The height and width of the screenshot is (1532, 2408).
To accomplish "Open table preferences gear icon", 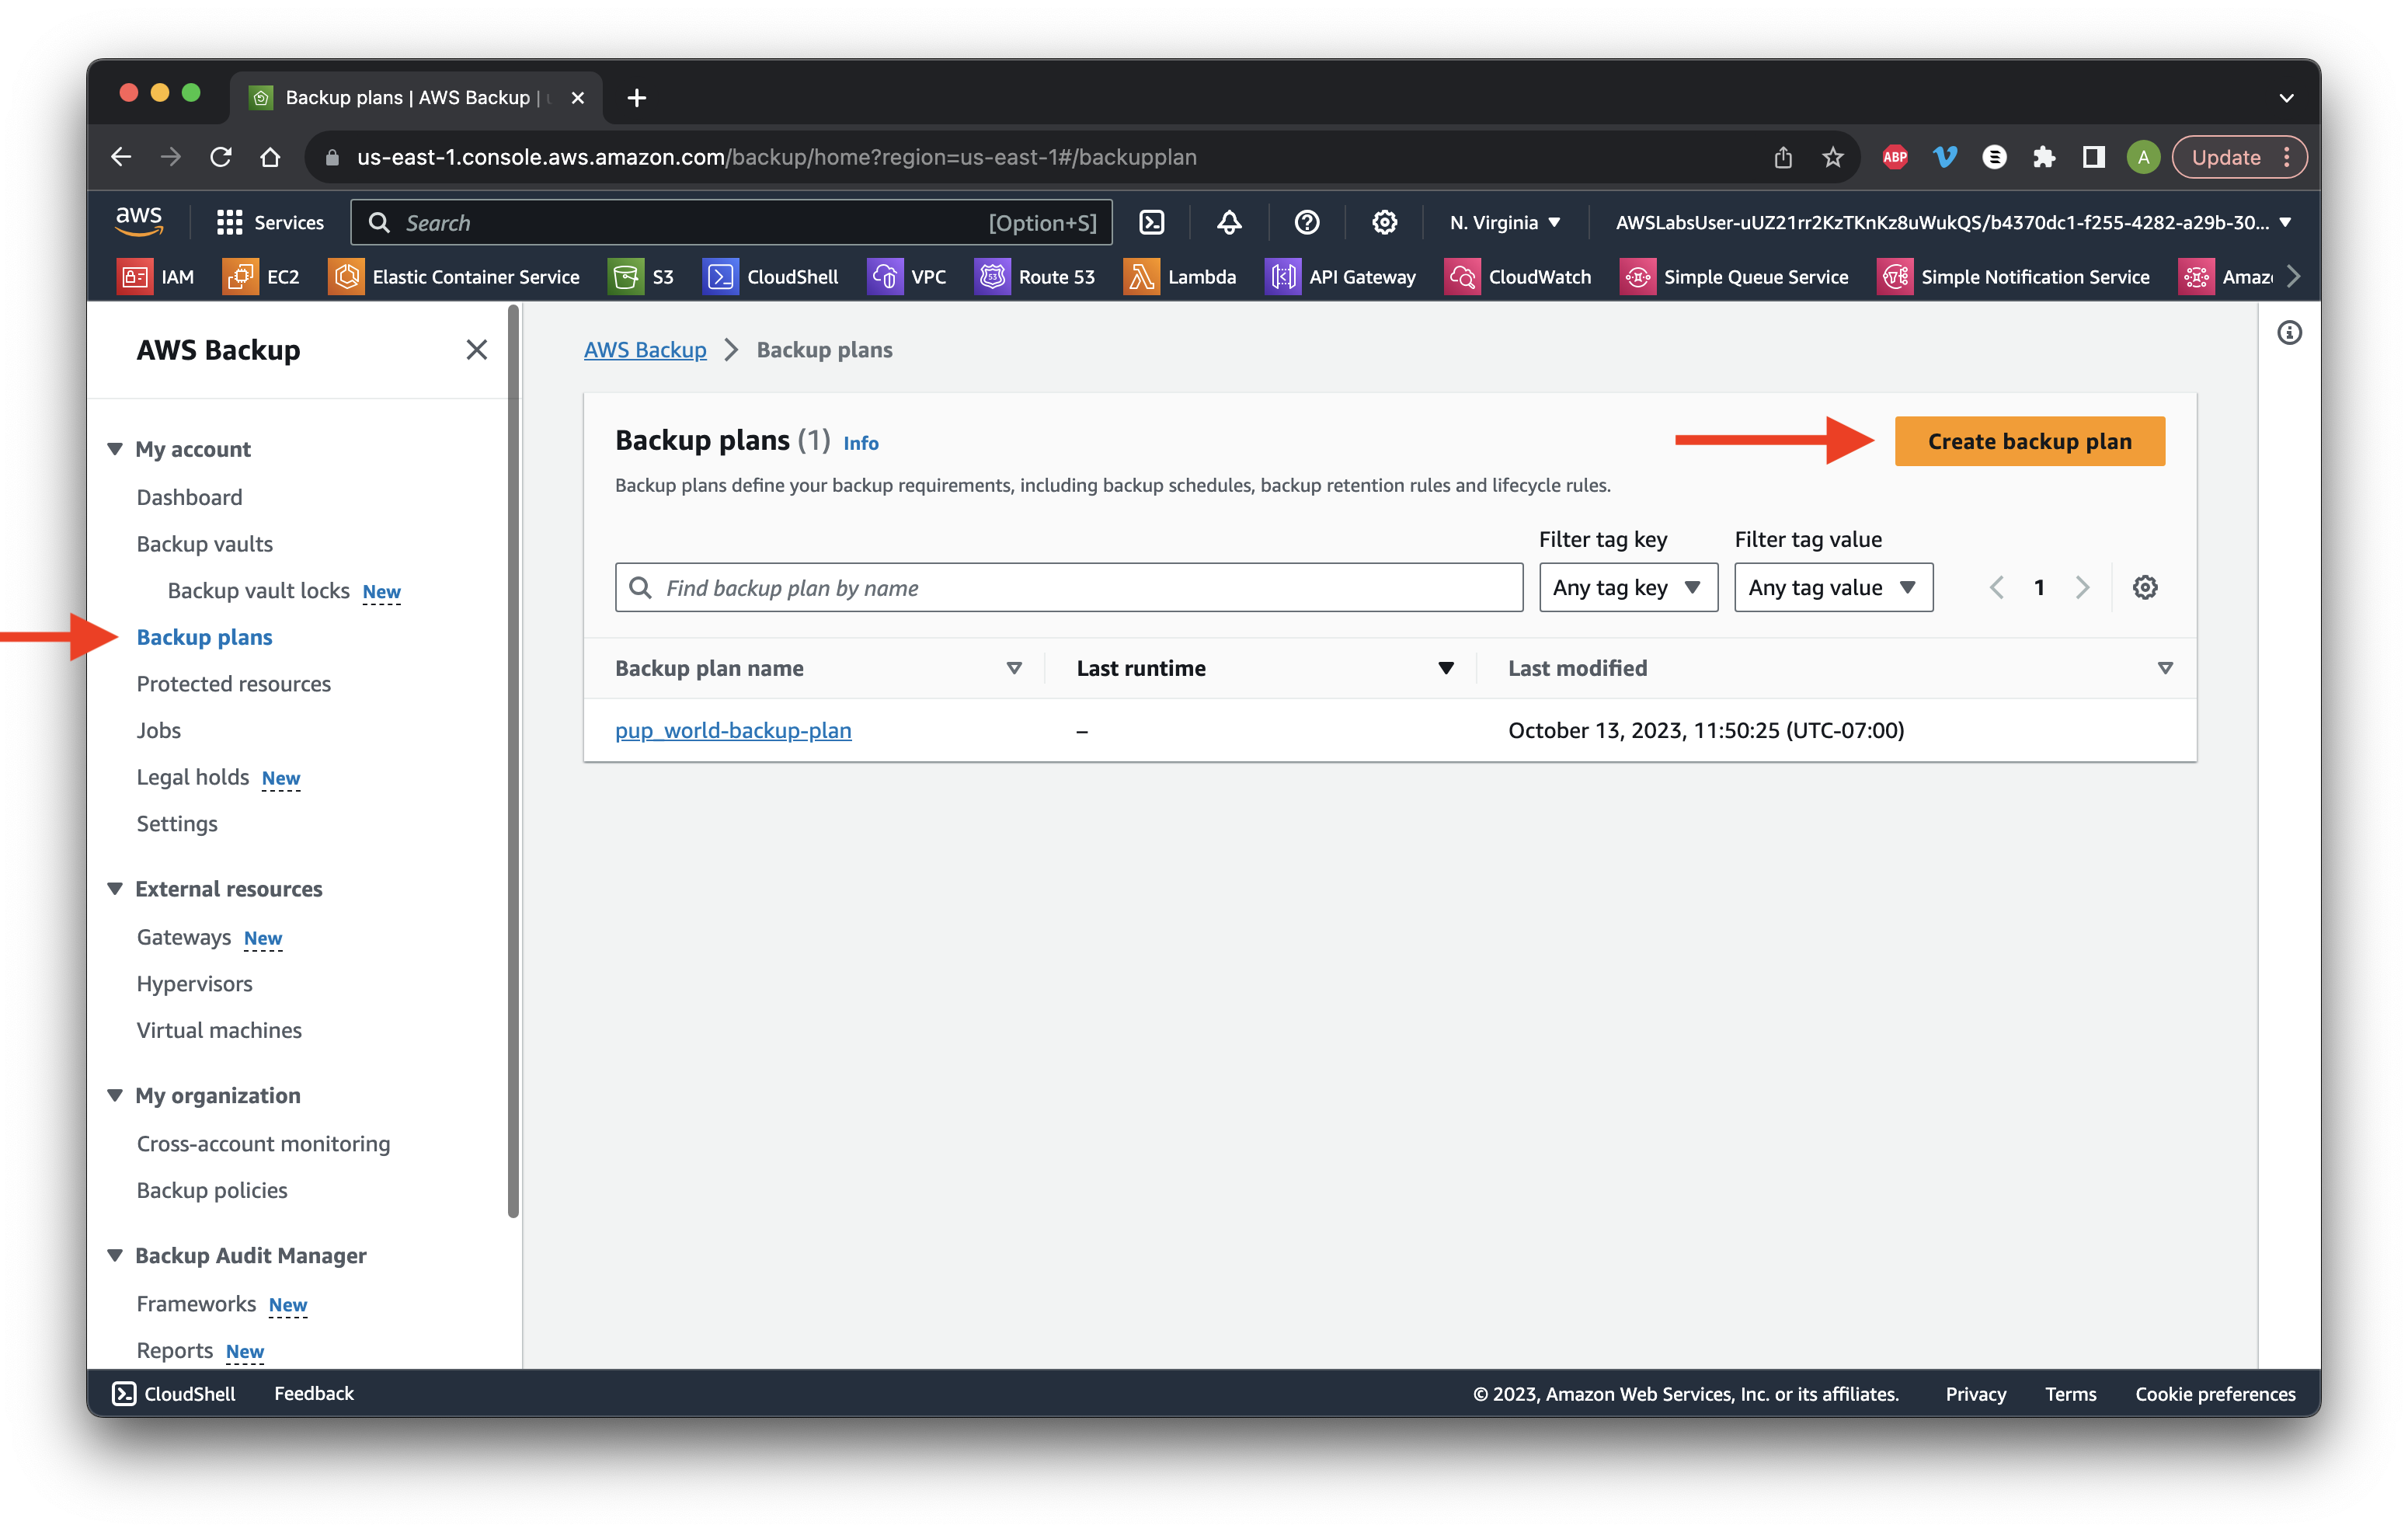I will point(2145,587).
